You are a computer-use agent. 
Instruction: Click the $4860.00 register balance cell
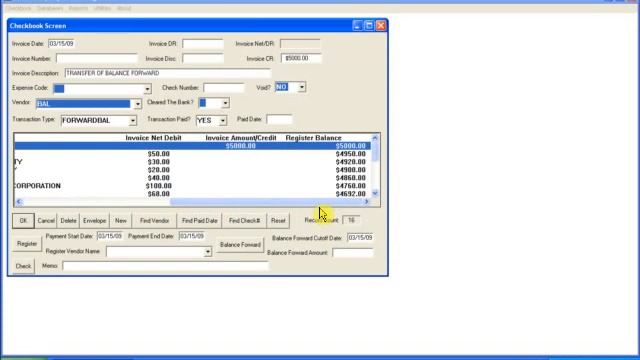(351, 178)
